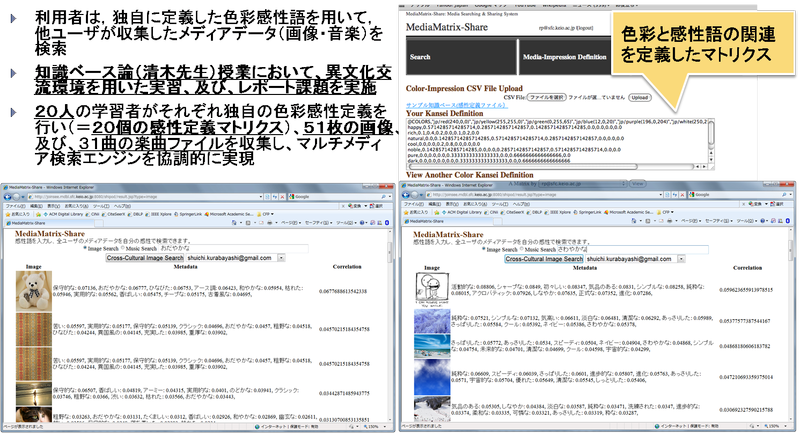Switch to the Media-Impression Definition tab
Viewport: 800px width, 433px height.
[564, 57]
